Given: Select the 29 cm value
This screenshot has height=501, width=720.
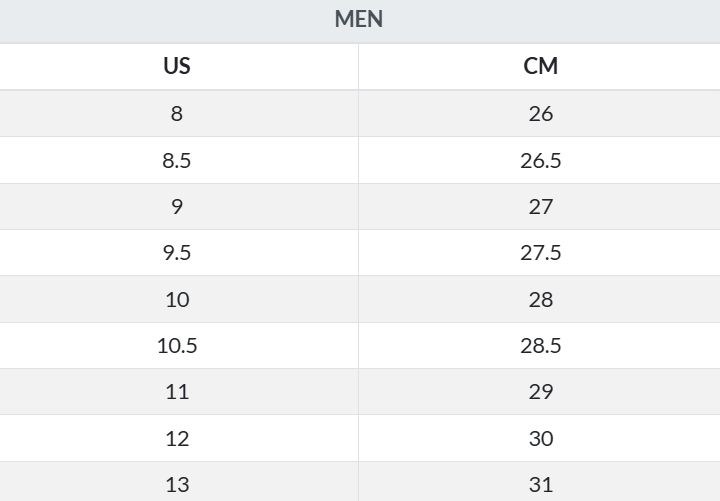Looking at the screenshot, I should coord(540,392).
